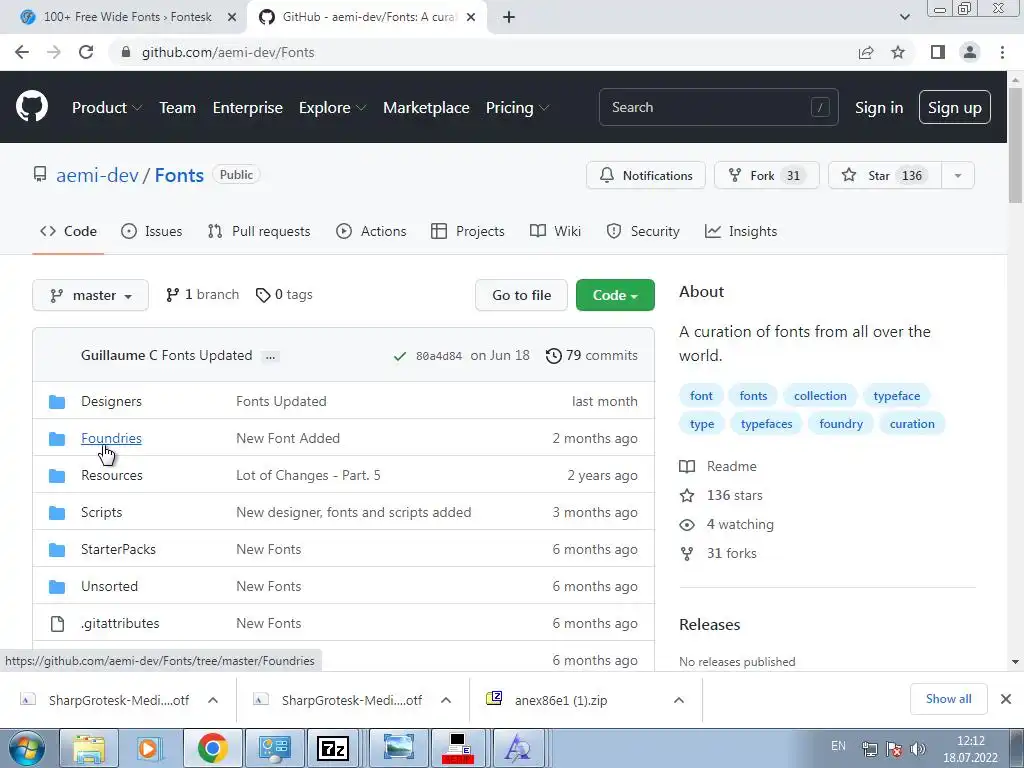Viewport: 1024px width, 768px height.
Task: Click the GitHub search field
Action: (x=718, y=107)
